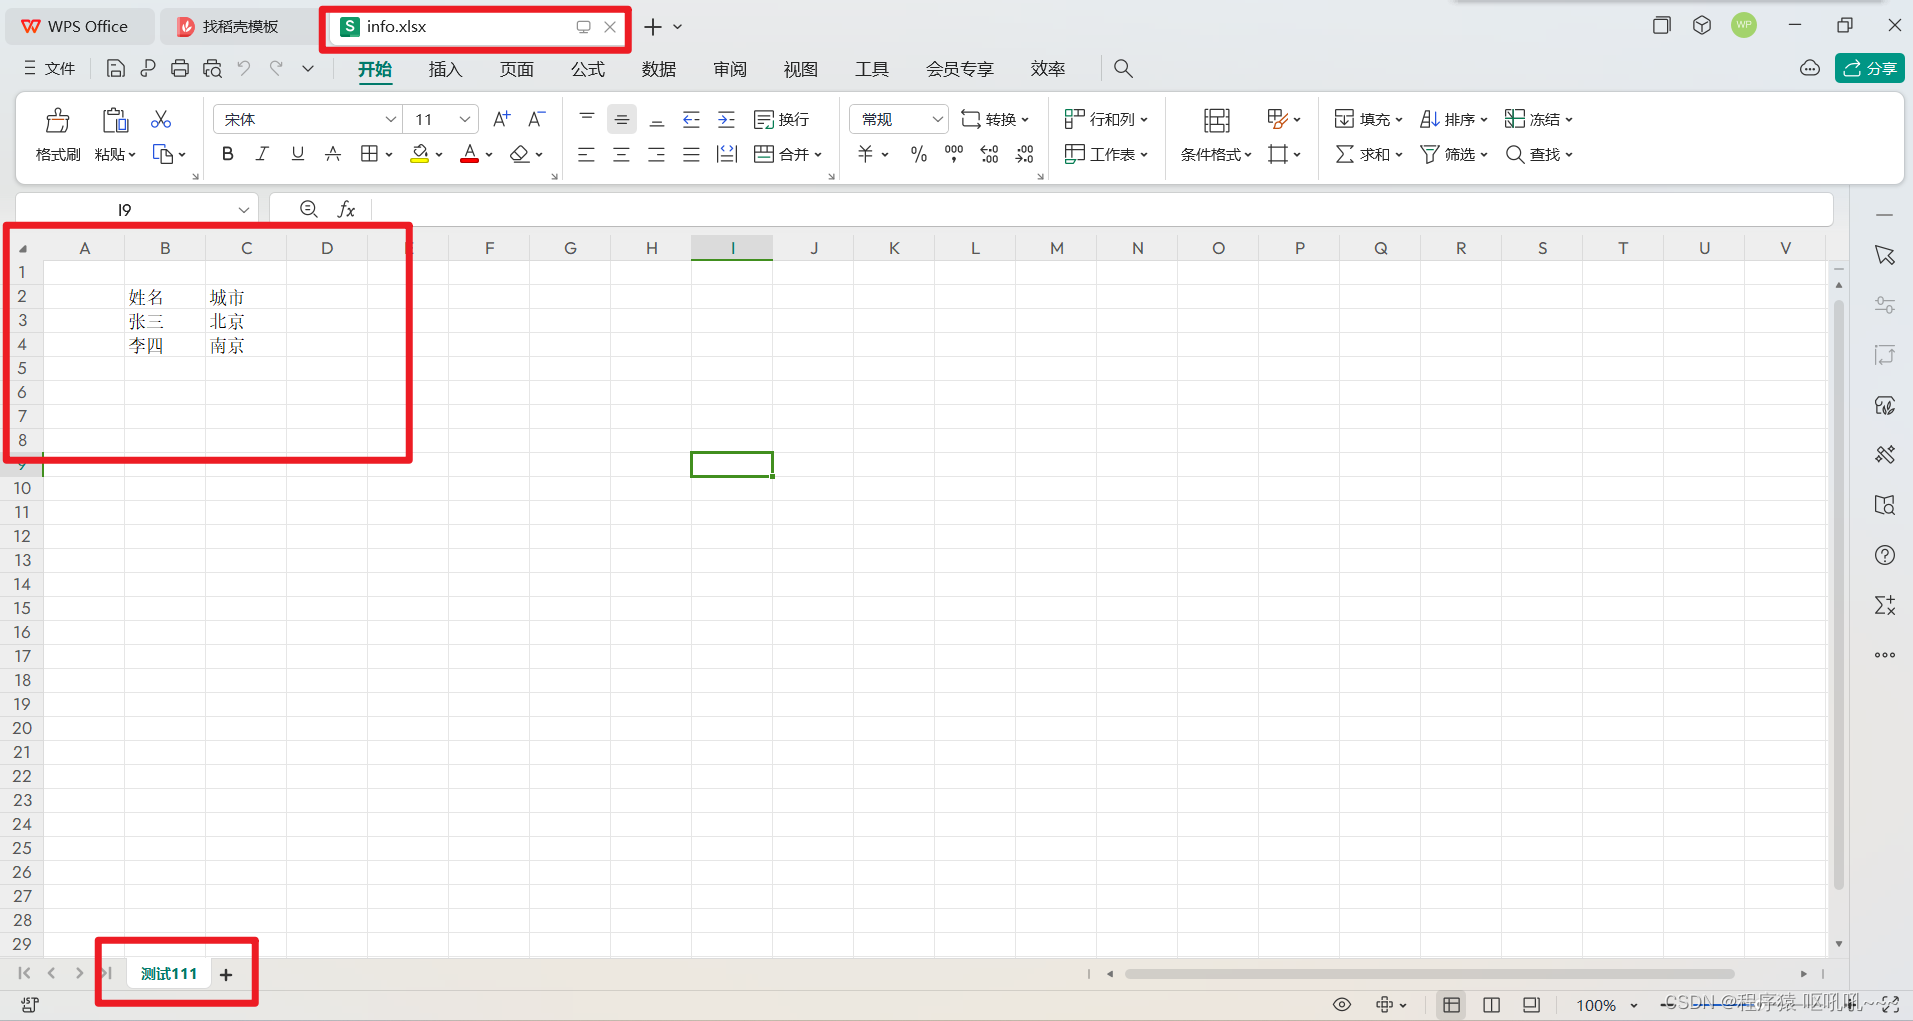Open the sidebar more options dots

1885,655
